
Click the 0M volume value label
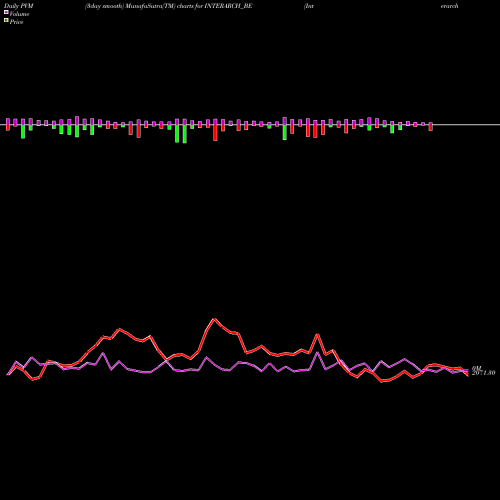477,368
